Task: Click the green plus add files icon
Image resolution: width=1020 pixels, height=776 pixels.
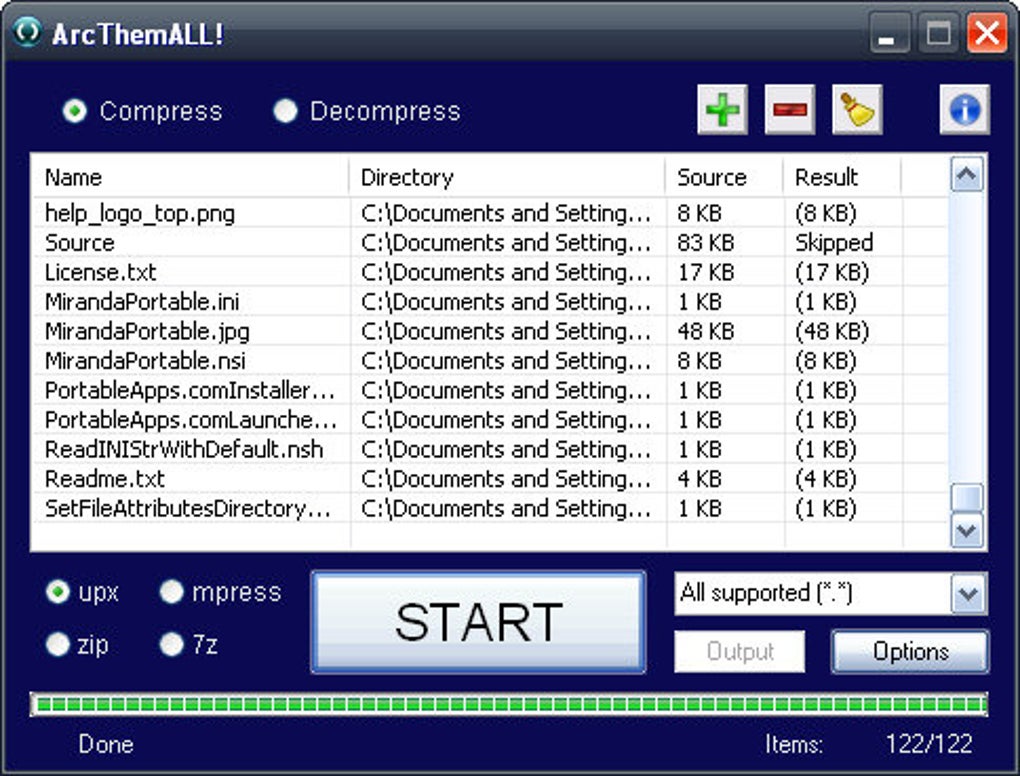Action: click(x=723, y=109)
